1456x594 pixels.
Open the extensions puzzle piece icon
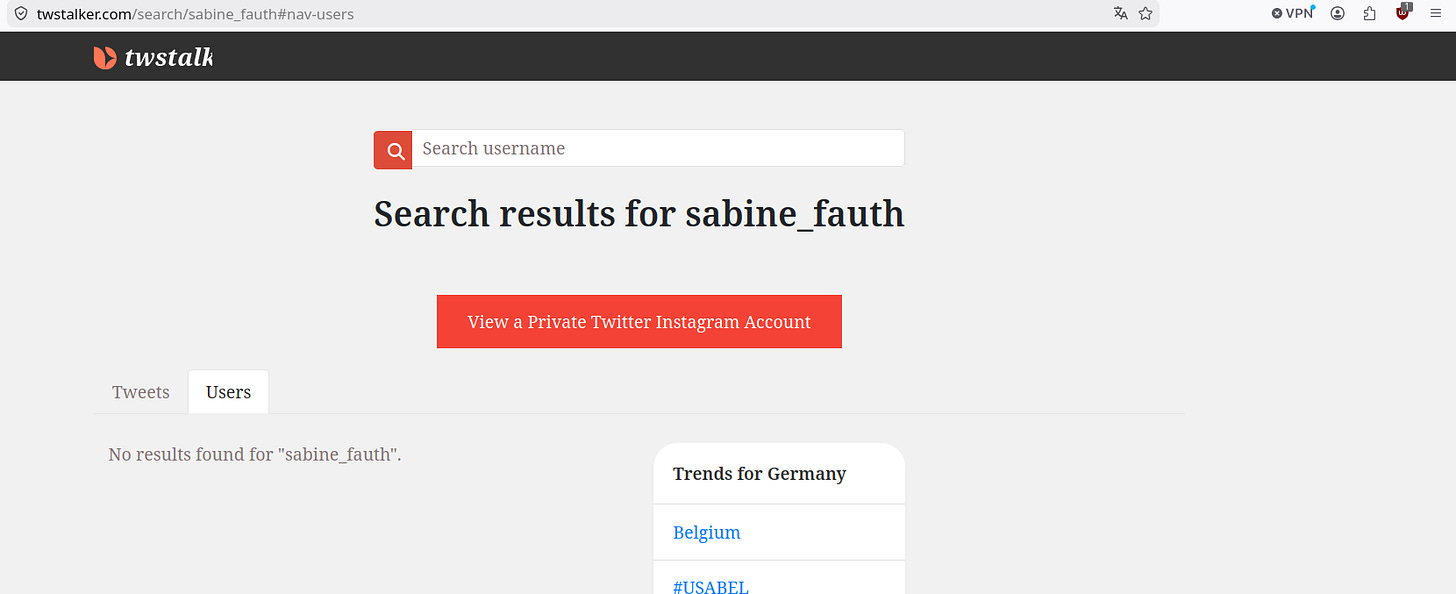(1370, 14)
